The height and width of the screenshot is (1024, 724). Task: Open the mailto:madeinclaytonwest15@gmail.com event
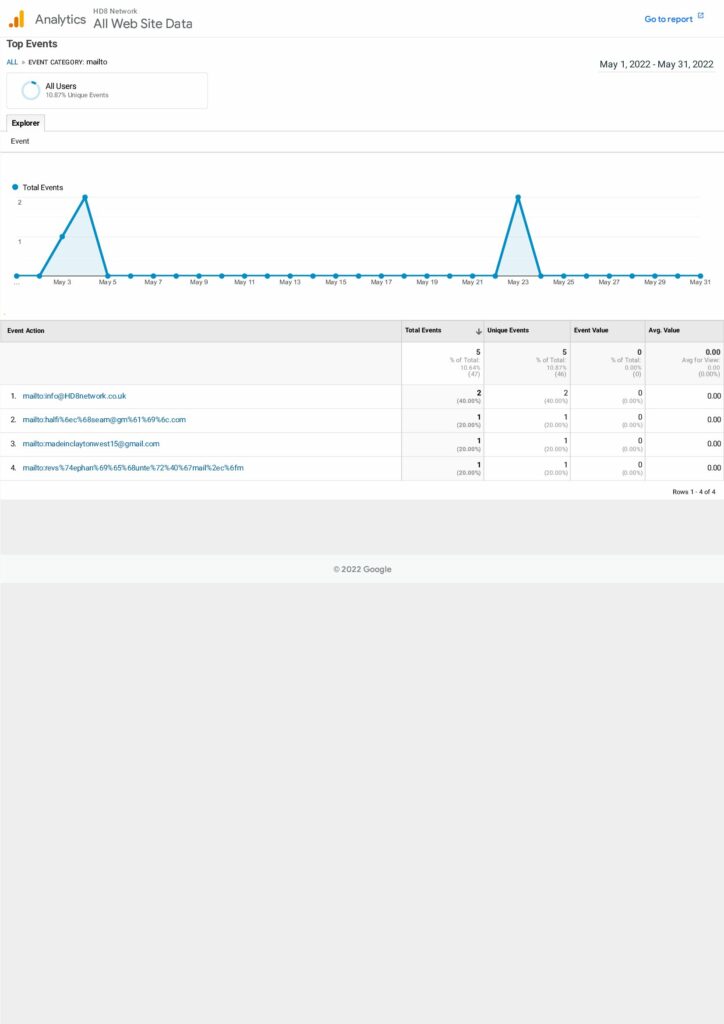(x=91, y=444)
